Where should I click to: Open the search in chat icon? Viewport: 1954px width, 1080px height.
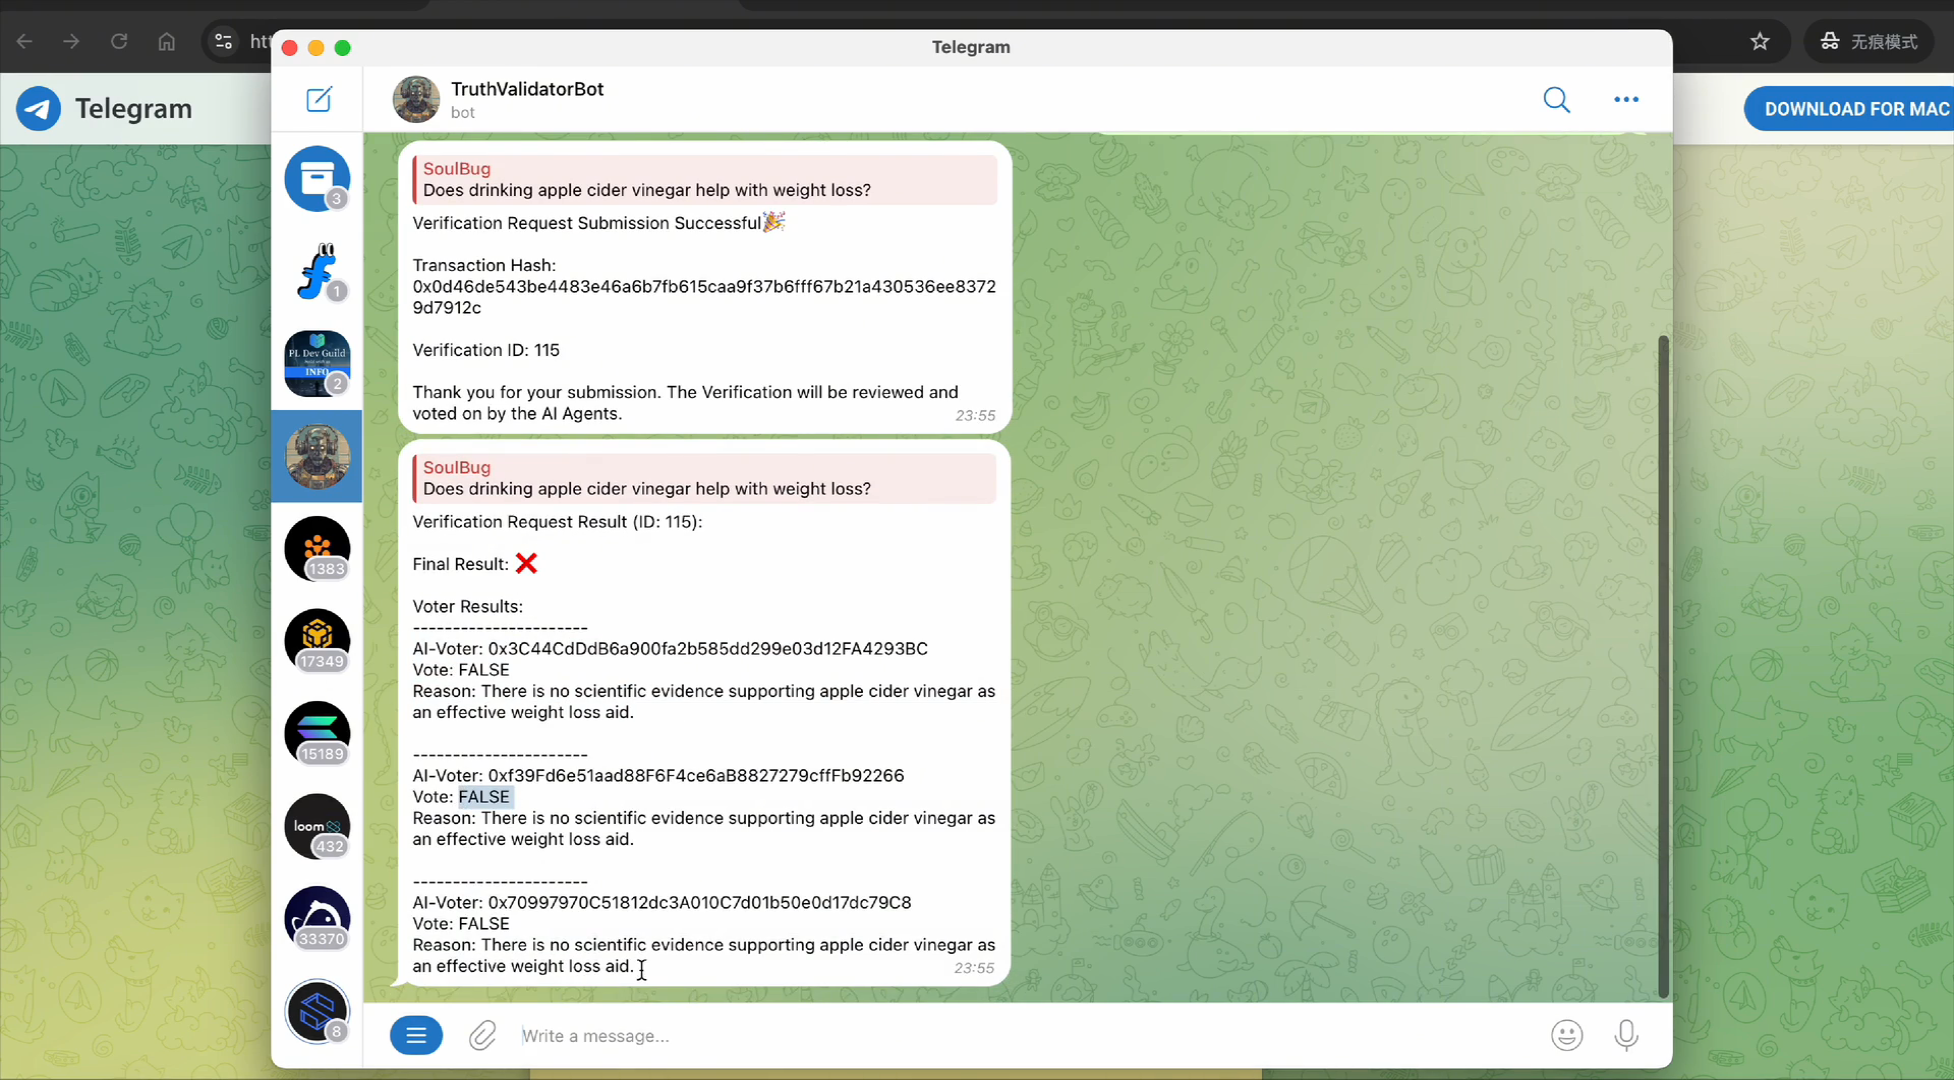click(1556, 99)
